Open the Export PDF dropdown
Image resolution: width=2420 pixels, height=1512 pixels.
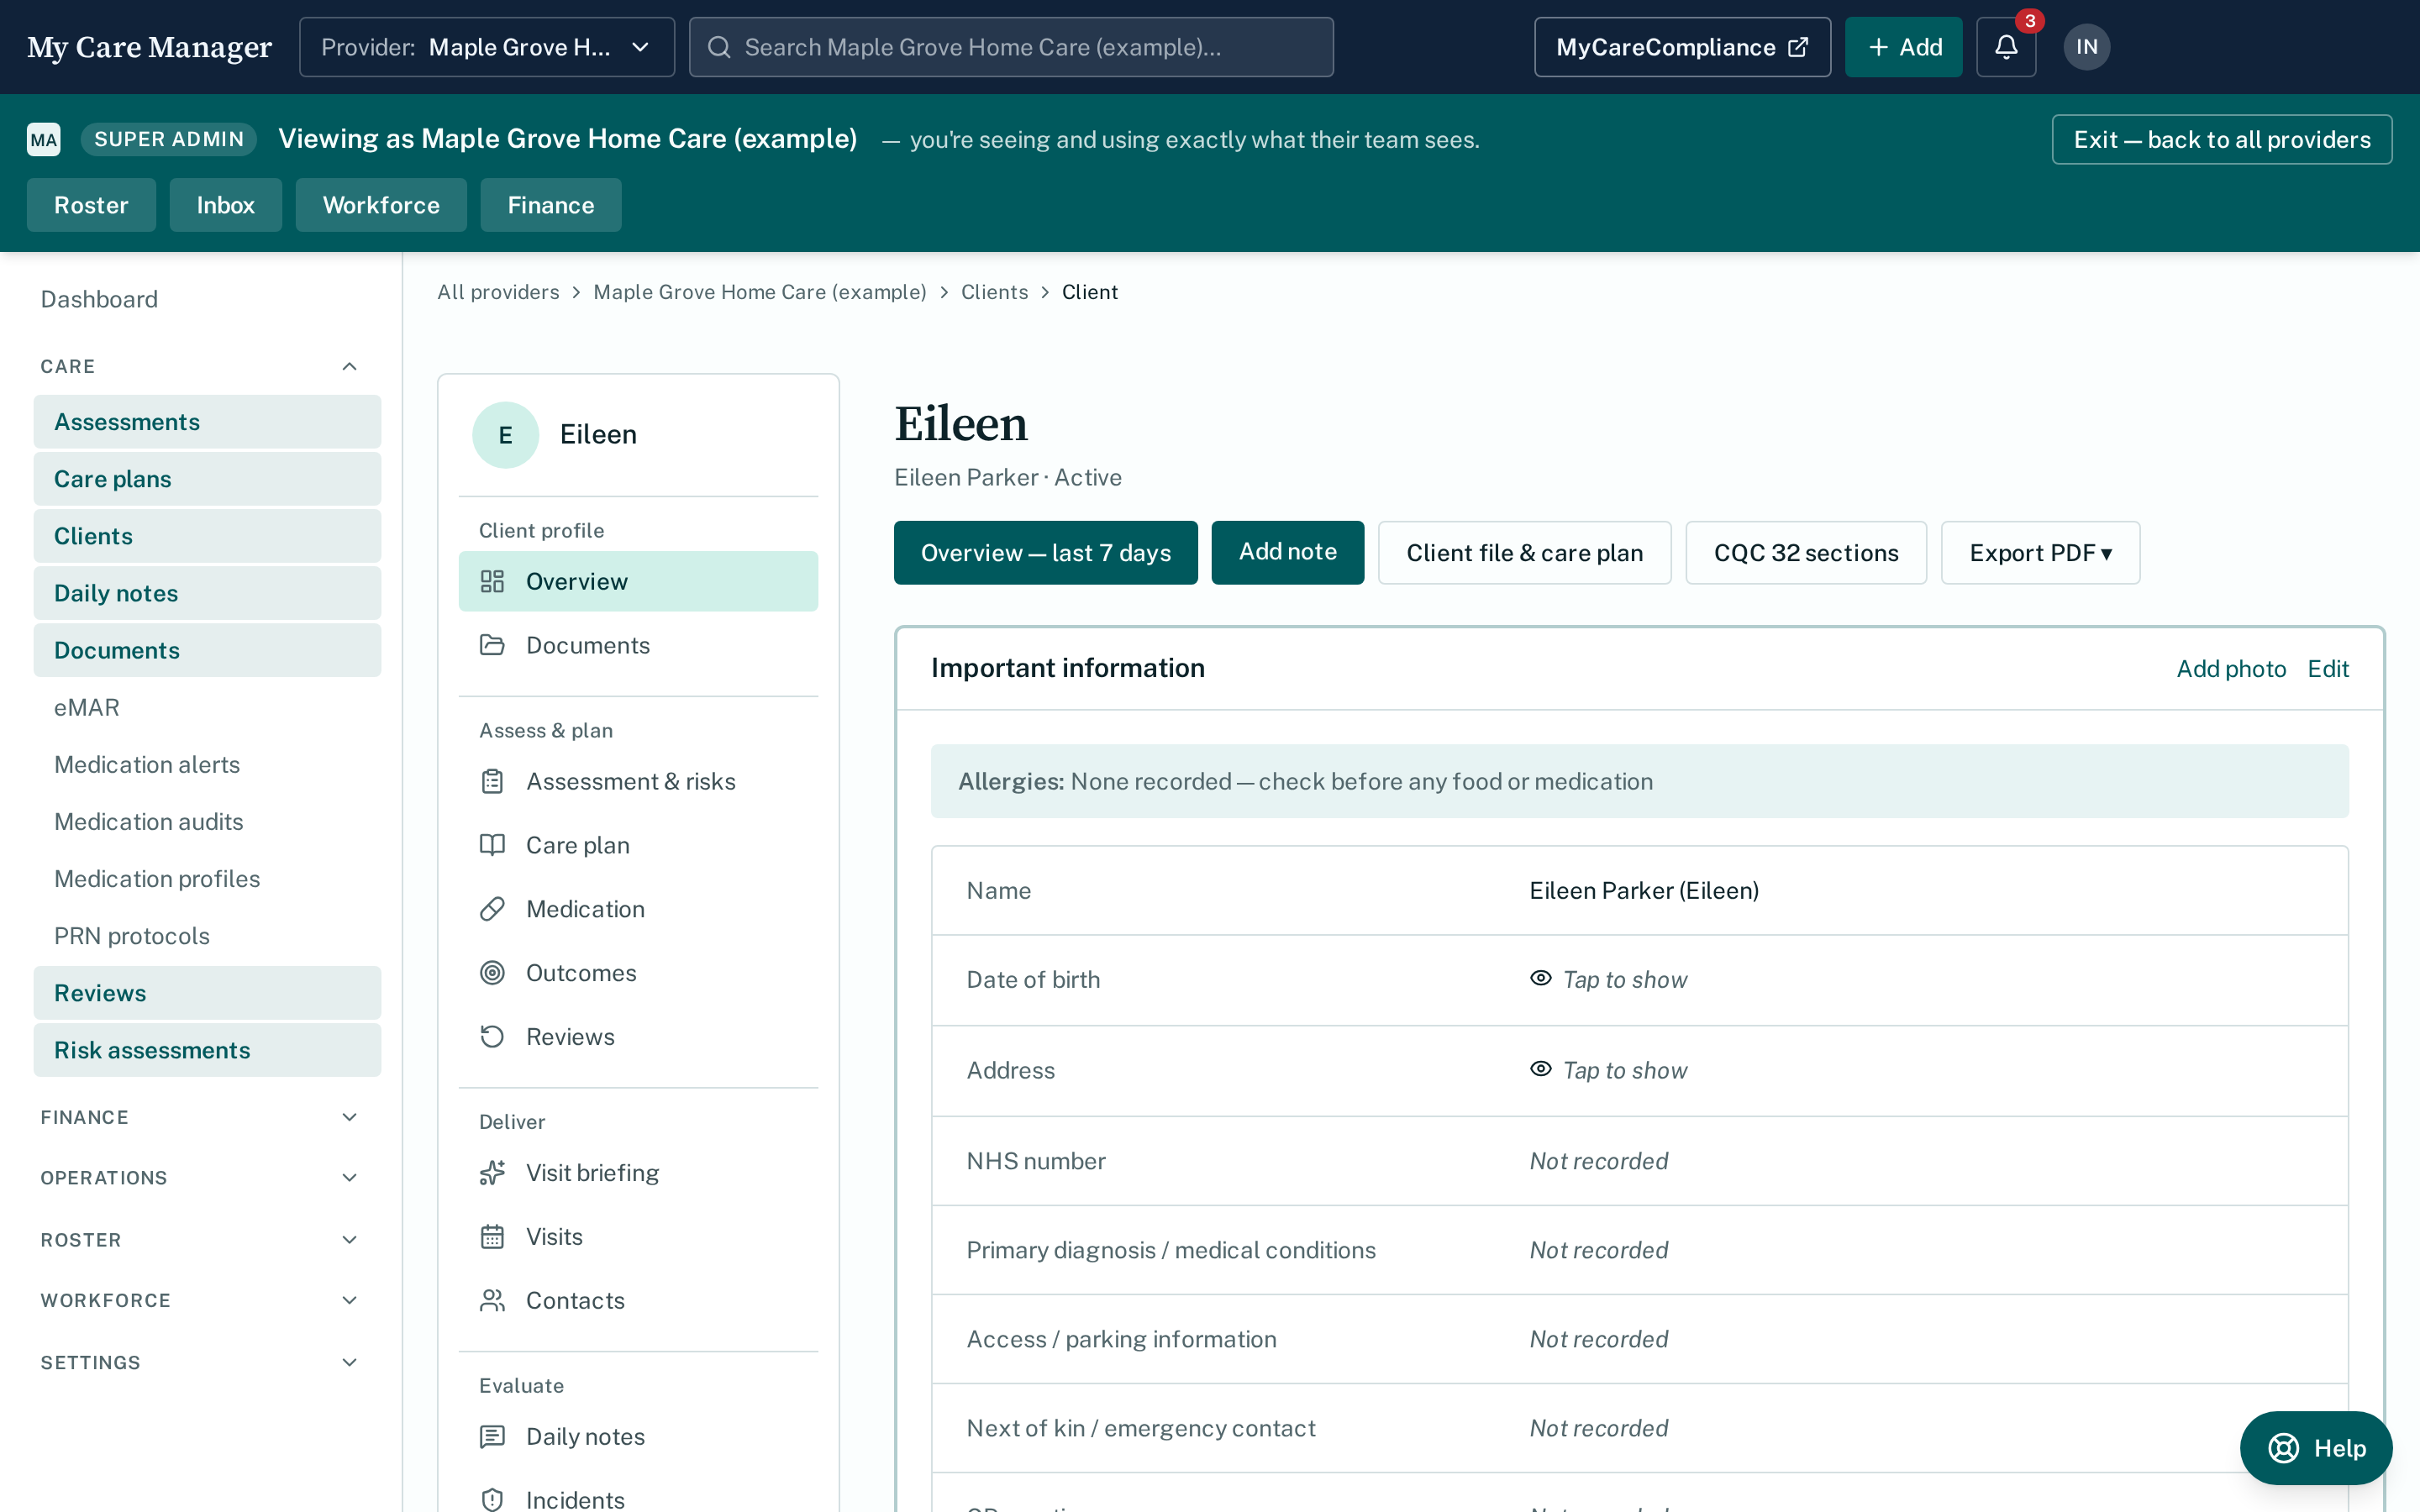pyautogui.click(x=2040, y=553)
